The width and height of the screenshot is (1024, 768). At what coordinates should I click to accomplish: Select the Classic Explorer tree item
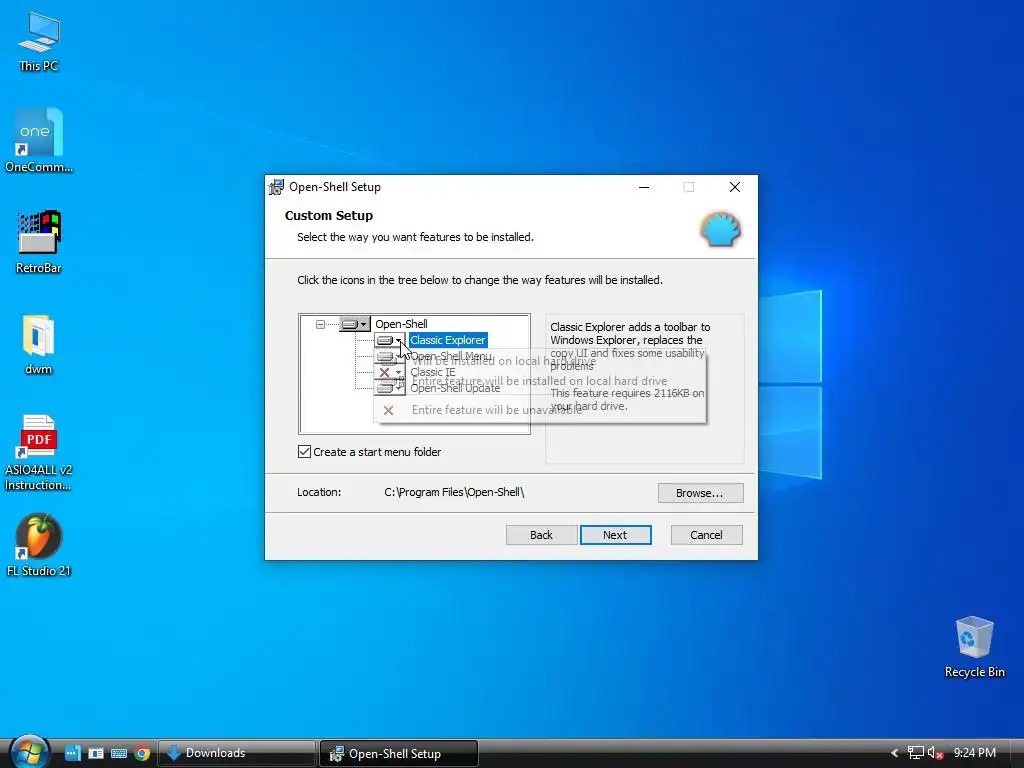pyautogui.click(x=448, y=340)
